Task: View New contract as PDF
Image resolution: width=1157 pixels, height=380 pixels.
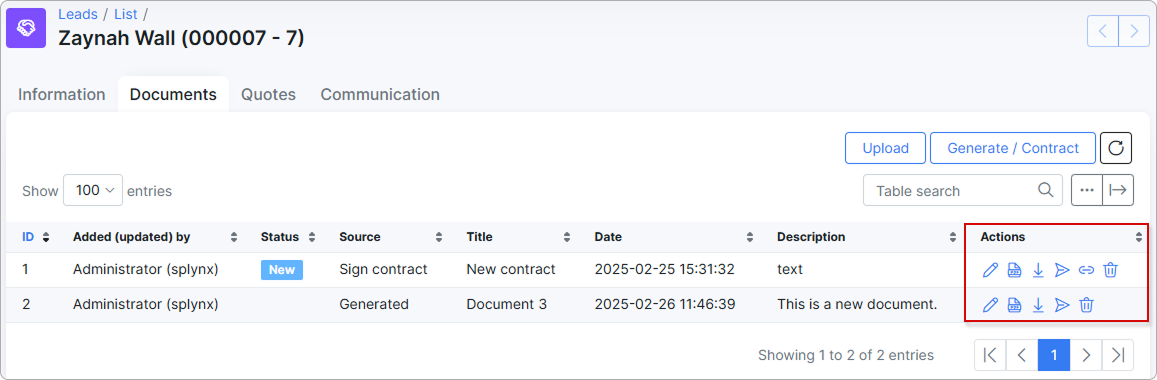Action: click(x=1015, y=270)
